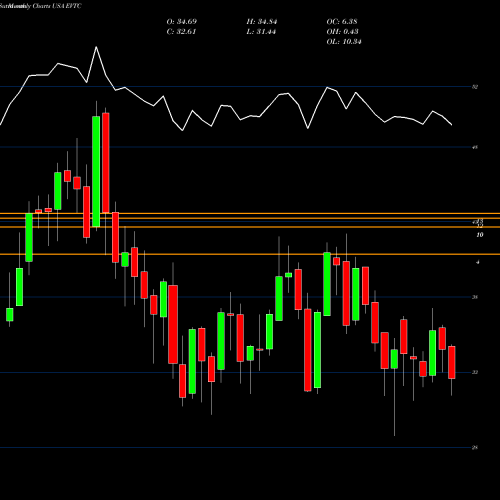This screenshot has width=500, height=500.
Task: Click the 10 label beside orange lines
Action: coord(480,235)
